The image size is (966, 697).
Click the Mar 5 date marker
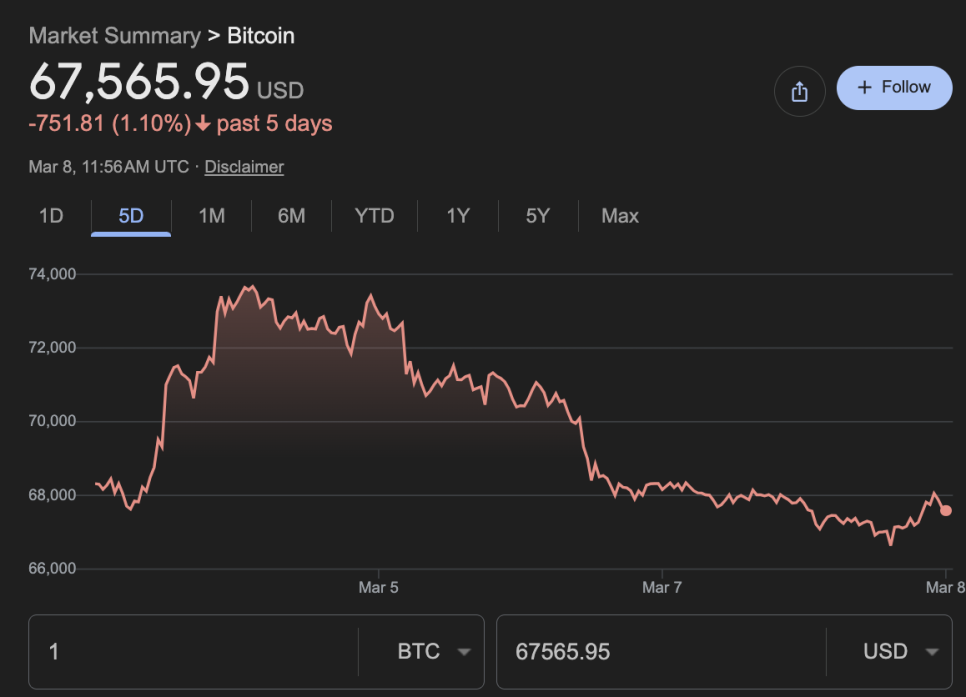tap(378, 588)
